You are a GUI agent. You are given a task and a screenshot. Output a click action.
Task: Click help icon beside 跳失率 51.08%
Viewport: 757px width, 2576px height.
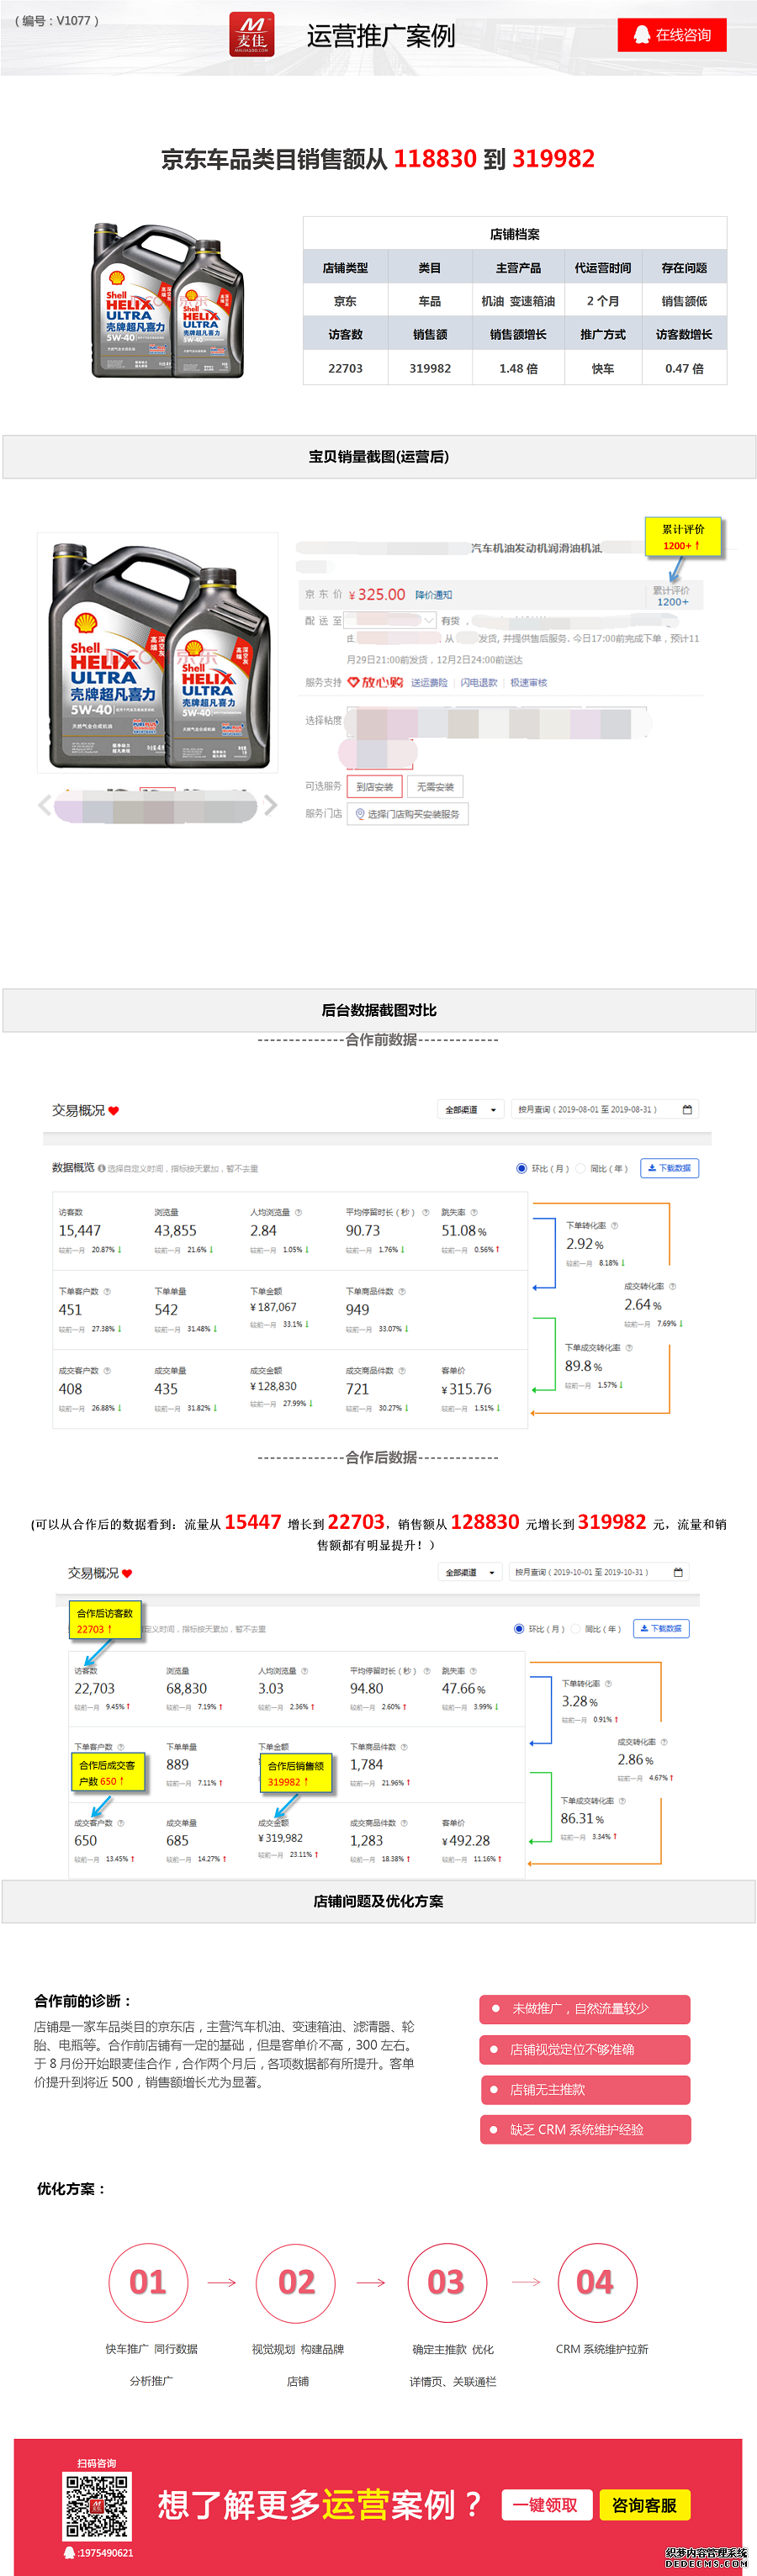click(474, 1212)
